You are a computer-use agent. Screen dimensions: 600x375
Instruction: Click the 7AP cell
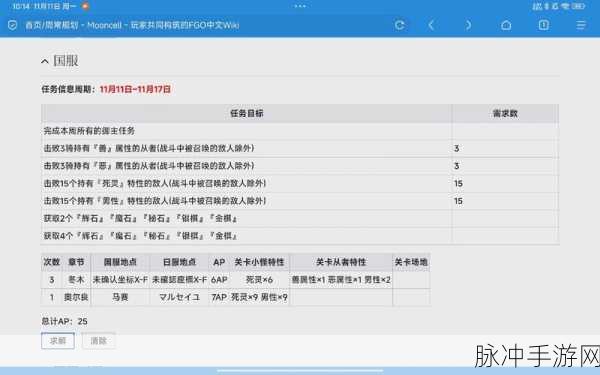click(219, 297)
